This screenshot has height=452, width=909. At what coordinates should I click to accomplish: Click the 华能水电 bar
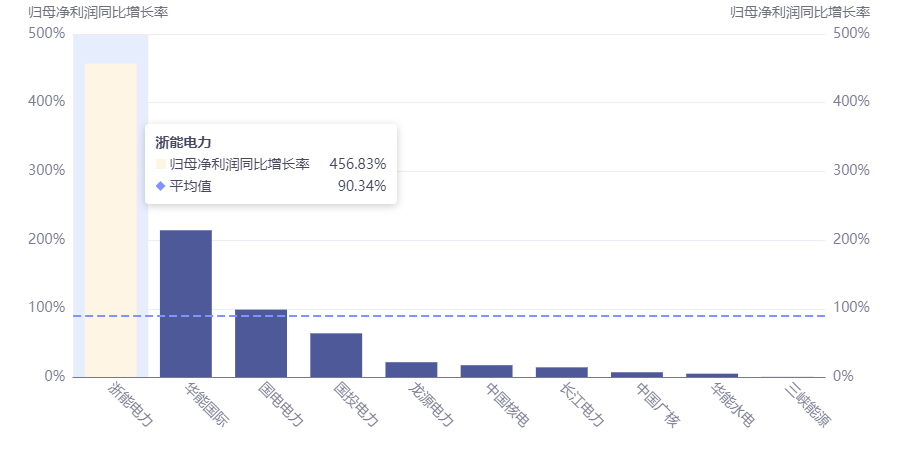click(712, 375)
